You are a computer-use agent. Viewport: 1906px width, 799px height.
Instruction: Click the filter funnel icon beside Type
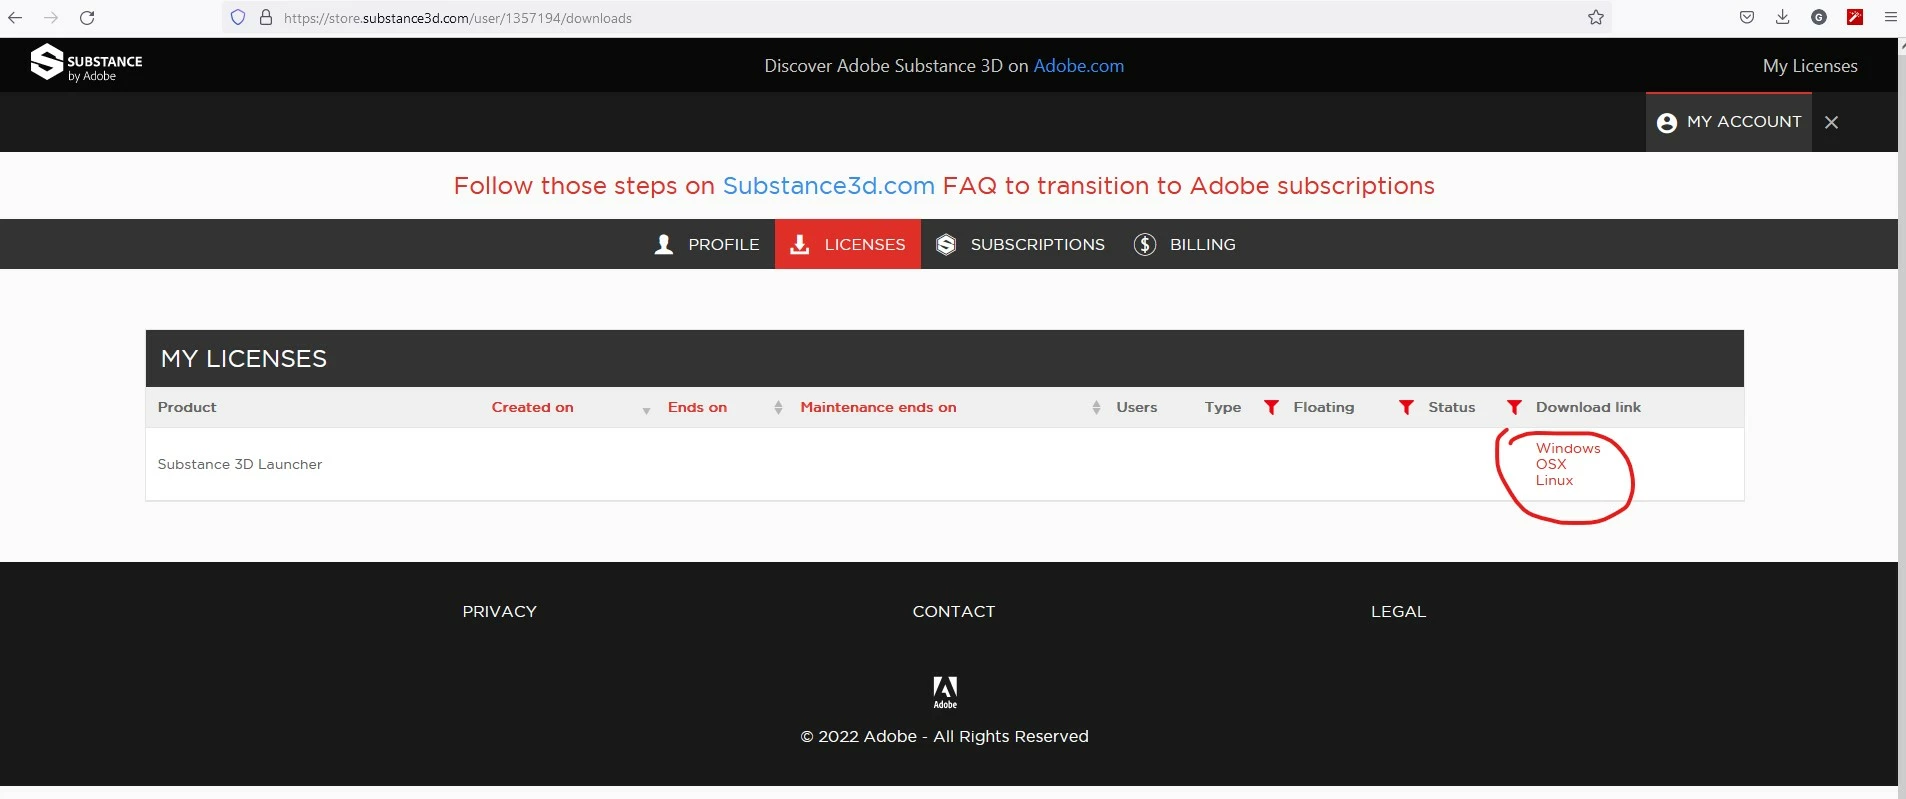1271,407
